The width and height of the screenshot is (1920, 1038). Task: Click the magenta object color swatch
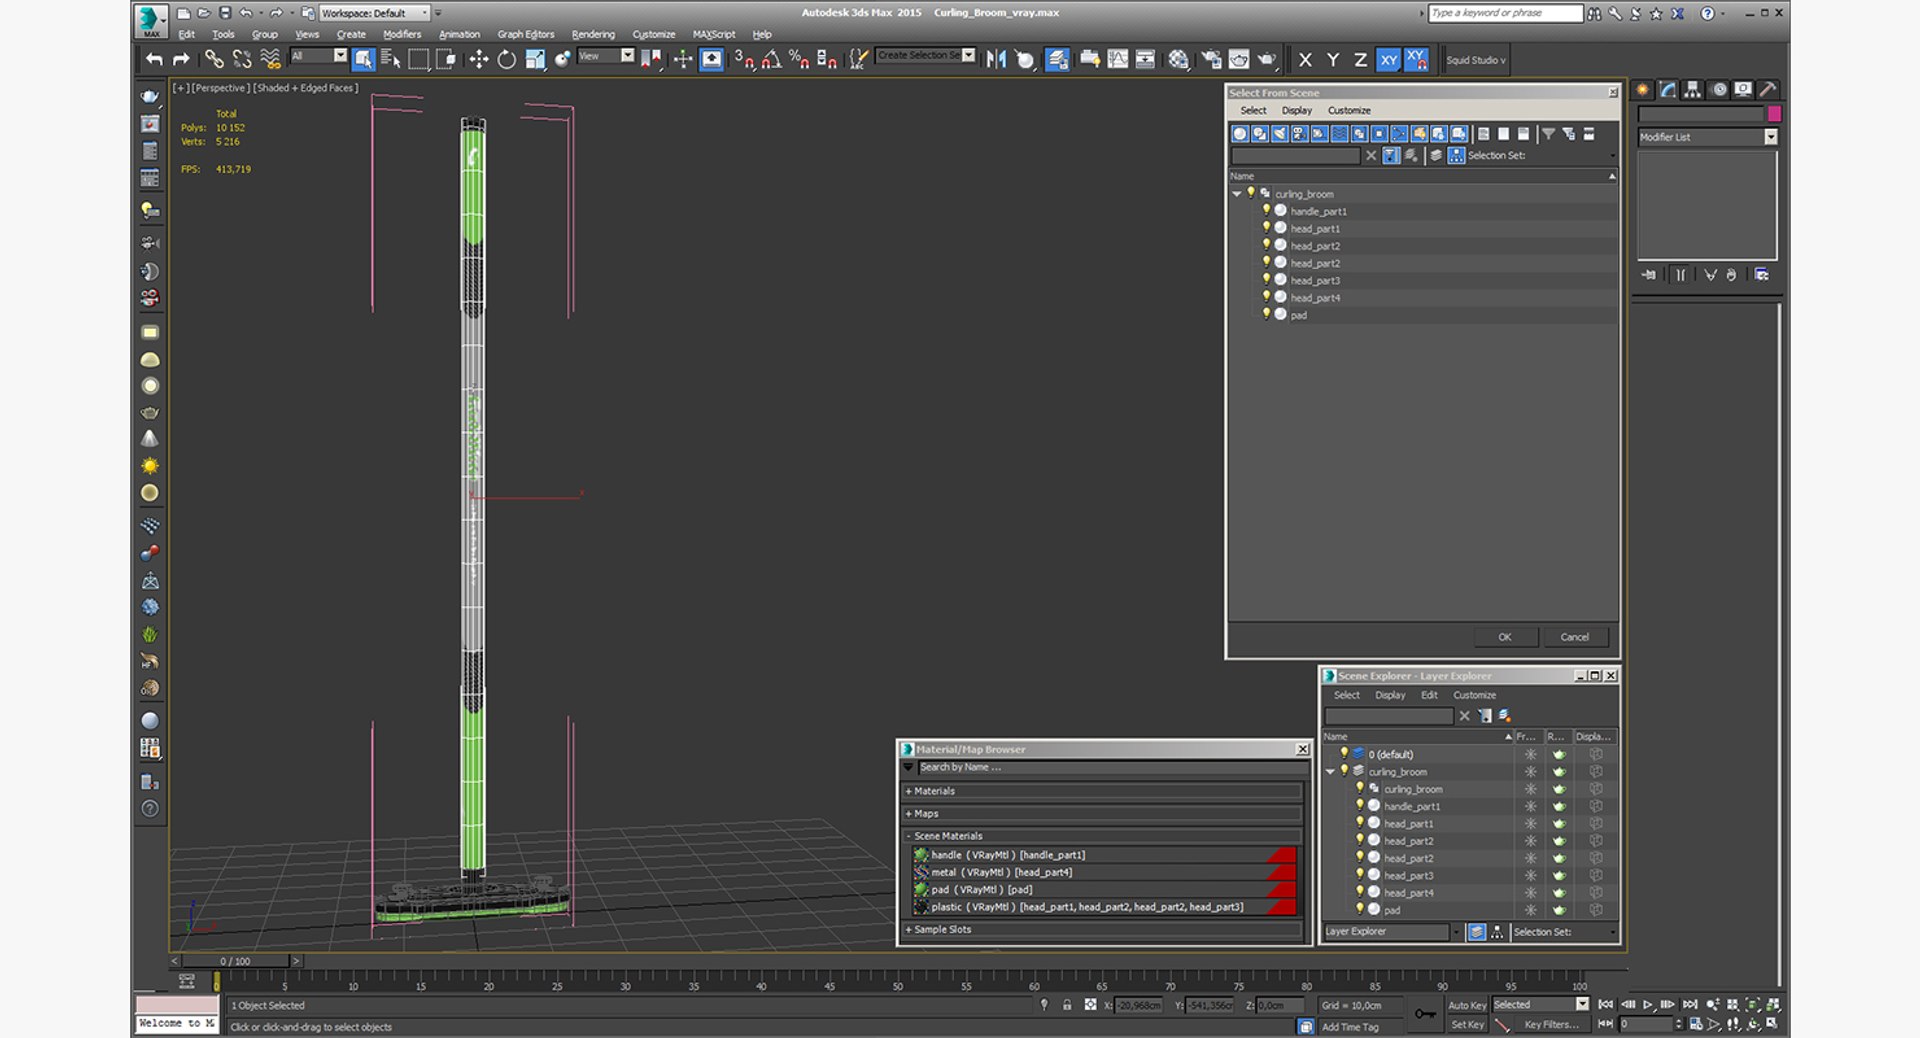pyautogui.click(x=1774, y=114)
